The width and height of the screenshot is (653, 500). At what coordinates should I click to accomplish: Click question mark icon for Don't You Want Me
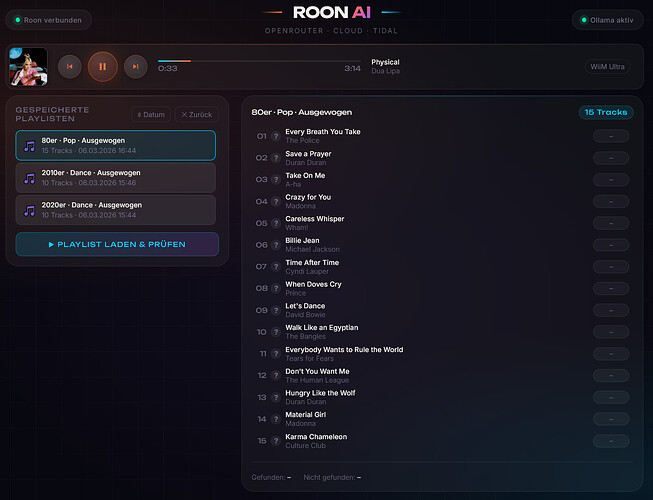(x=276, y=376)
